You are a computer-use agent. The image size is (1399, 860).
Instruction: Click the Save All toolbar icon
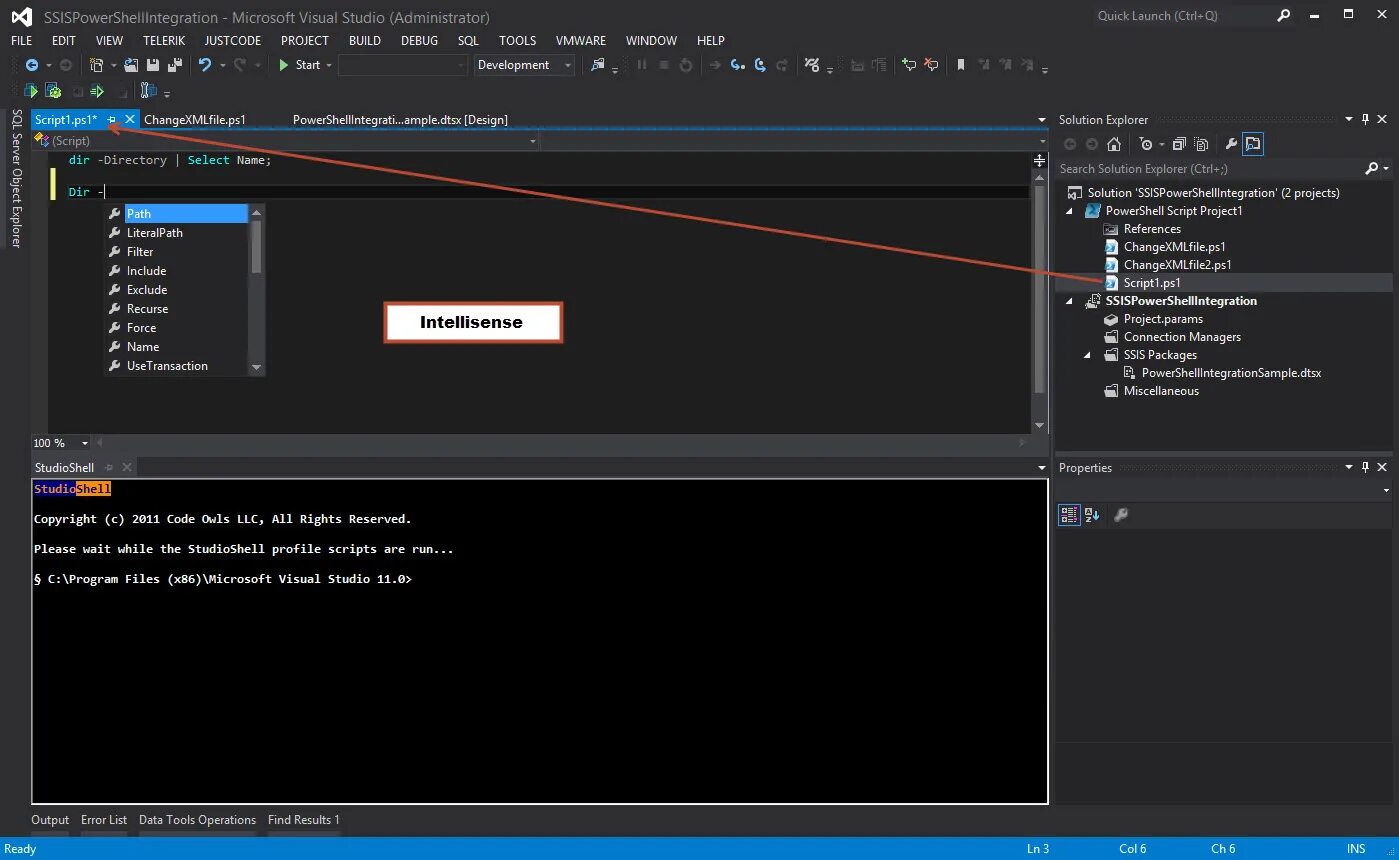(x=175, y=65)
